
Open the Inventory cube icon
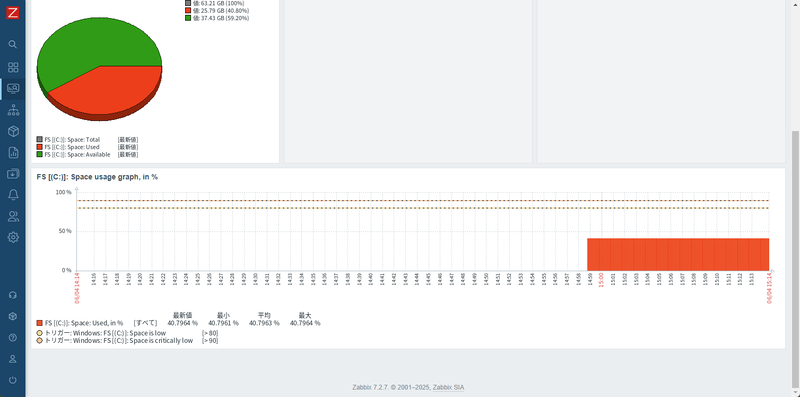(13, 131)
